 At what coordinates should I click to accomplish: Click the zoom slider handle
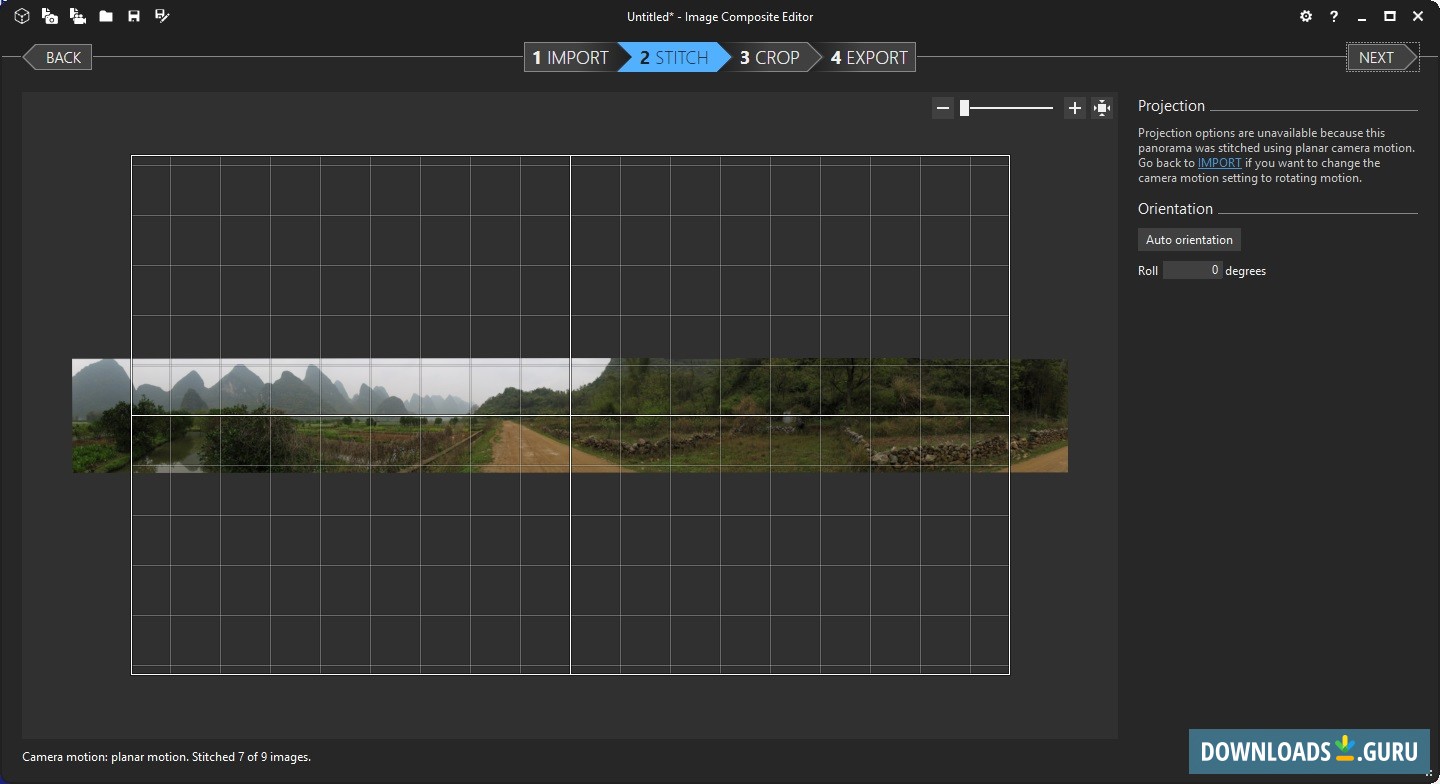964,108
